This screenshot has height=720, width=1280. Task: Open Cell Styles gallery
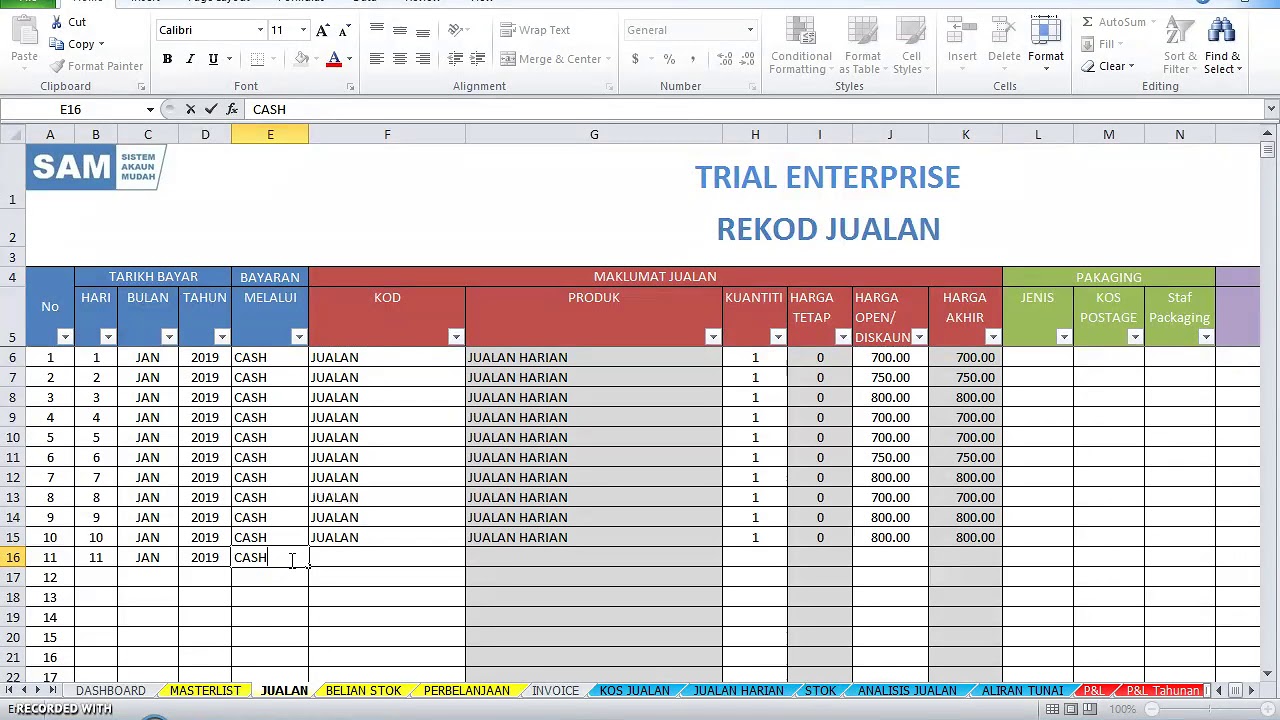(909, 45)
